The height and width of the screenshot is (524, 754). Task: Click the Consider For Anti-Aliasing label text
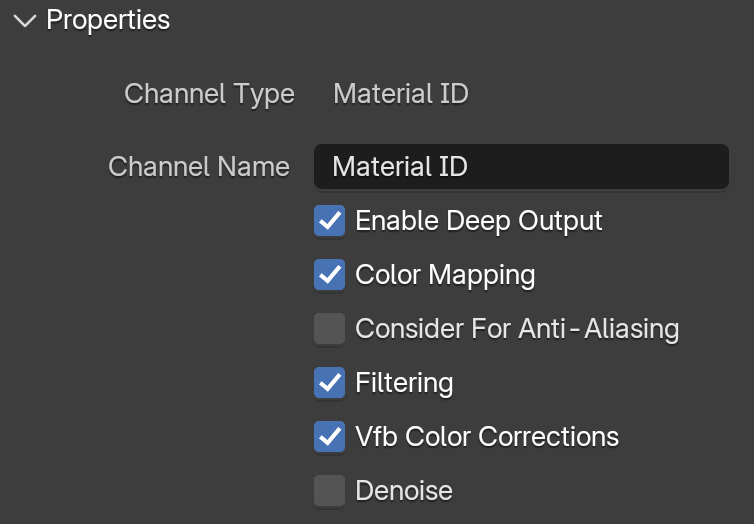[517, 329]
